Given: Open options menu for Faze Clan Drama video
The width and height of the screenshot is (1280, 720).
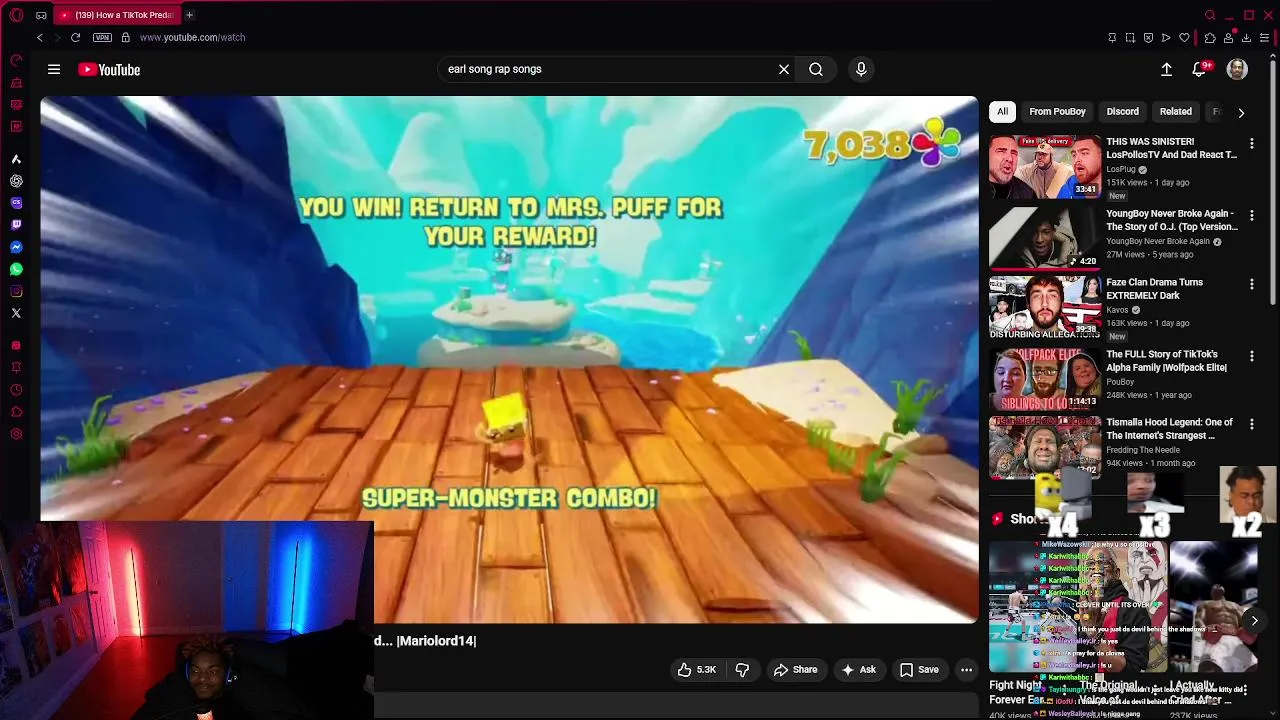Looking at the screenshot, I should click(x=1251, y=285).
